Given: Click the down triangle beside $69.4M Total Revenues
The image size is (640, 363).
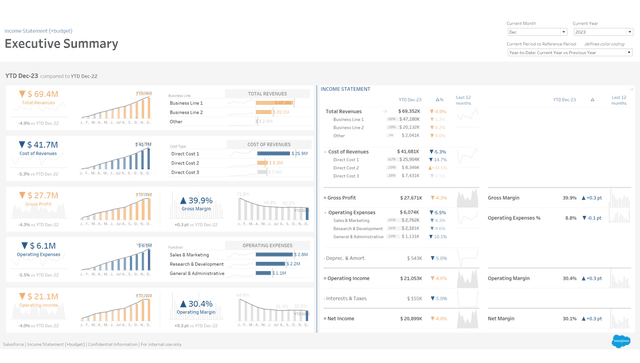Looking at the screenshot, I should [22, 94].
